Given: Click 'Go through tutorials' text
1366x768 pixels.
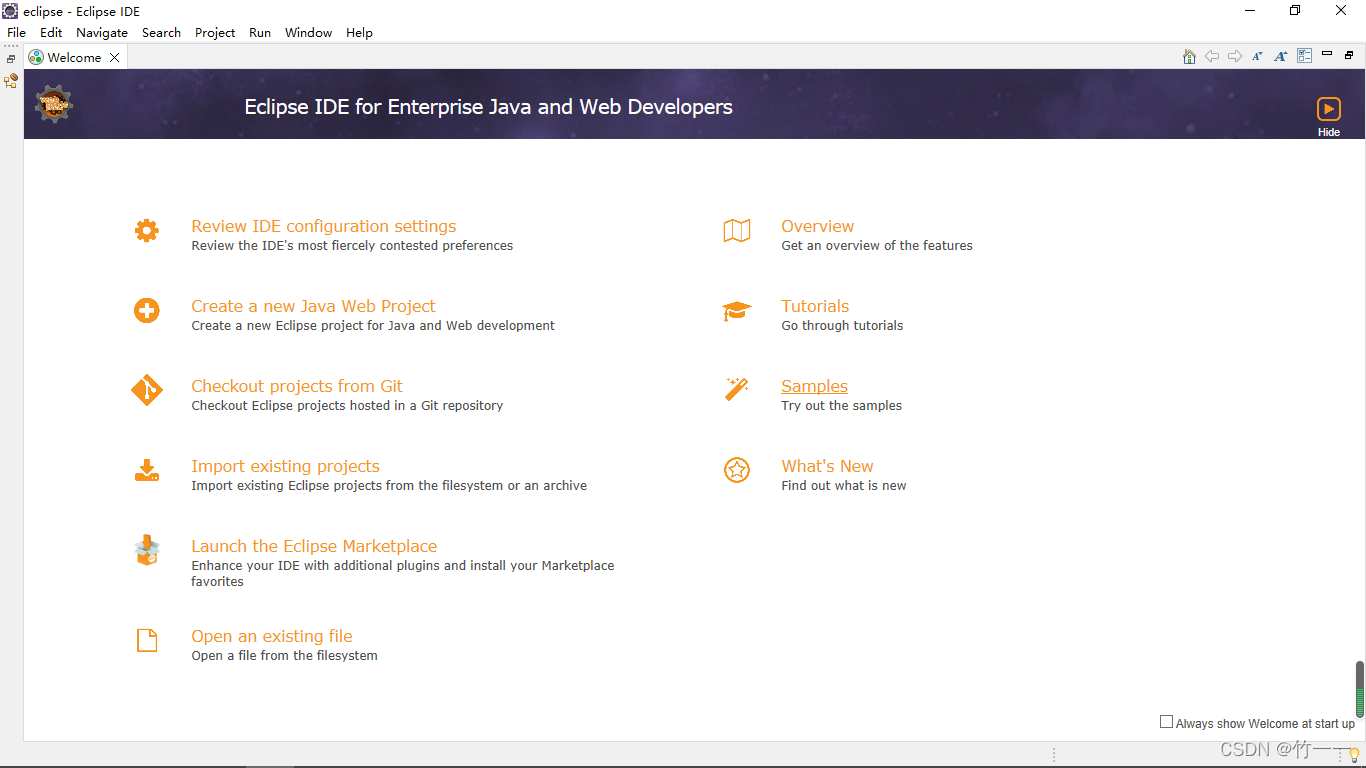Looking at the screenshot, I should coord(842,325).
